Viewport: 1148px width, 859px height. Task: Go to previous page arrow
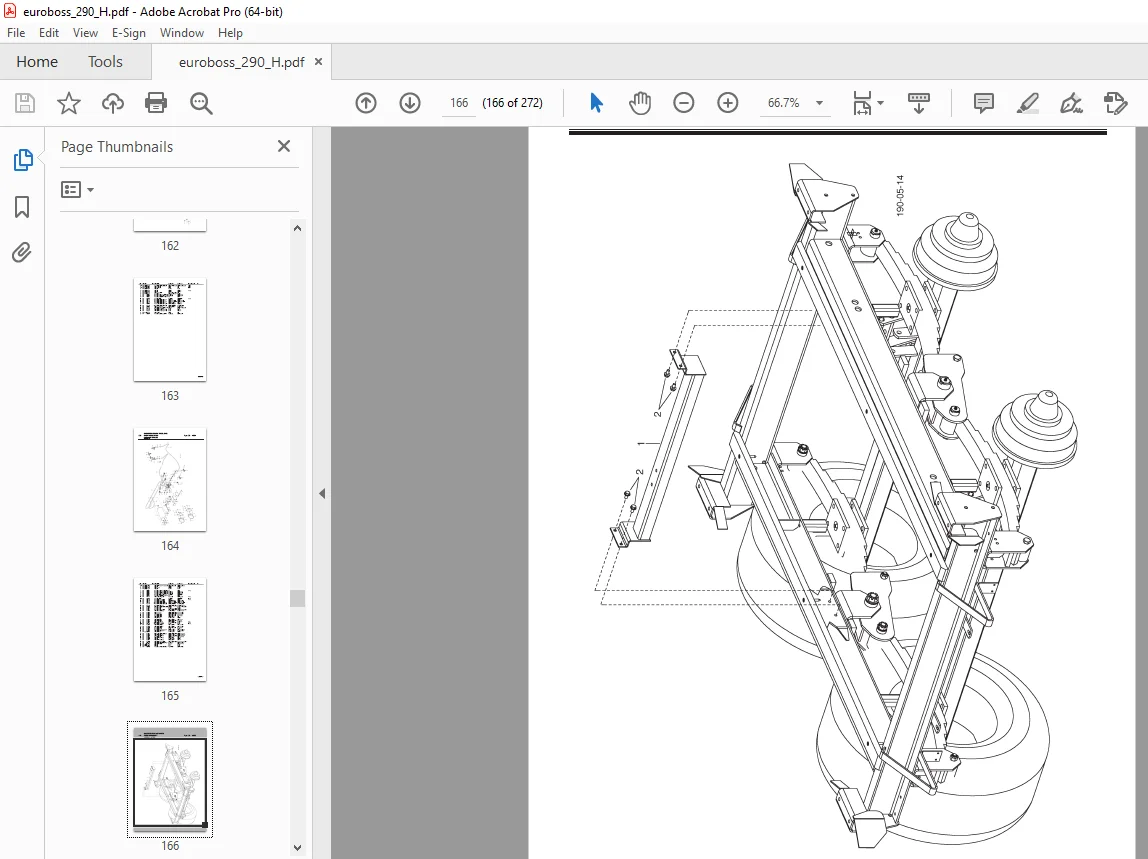366,103
